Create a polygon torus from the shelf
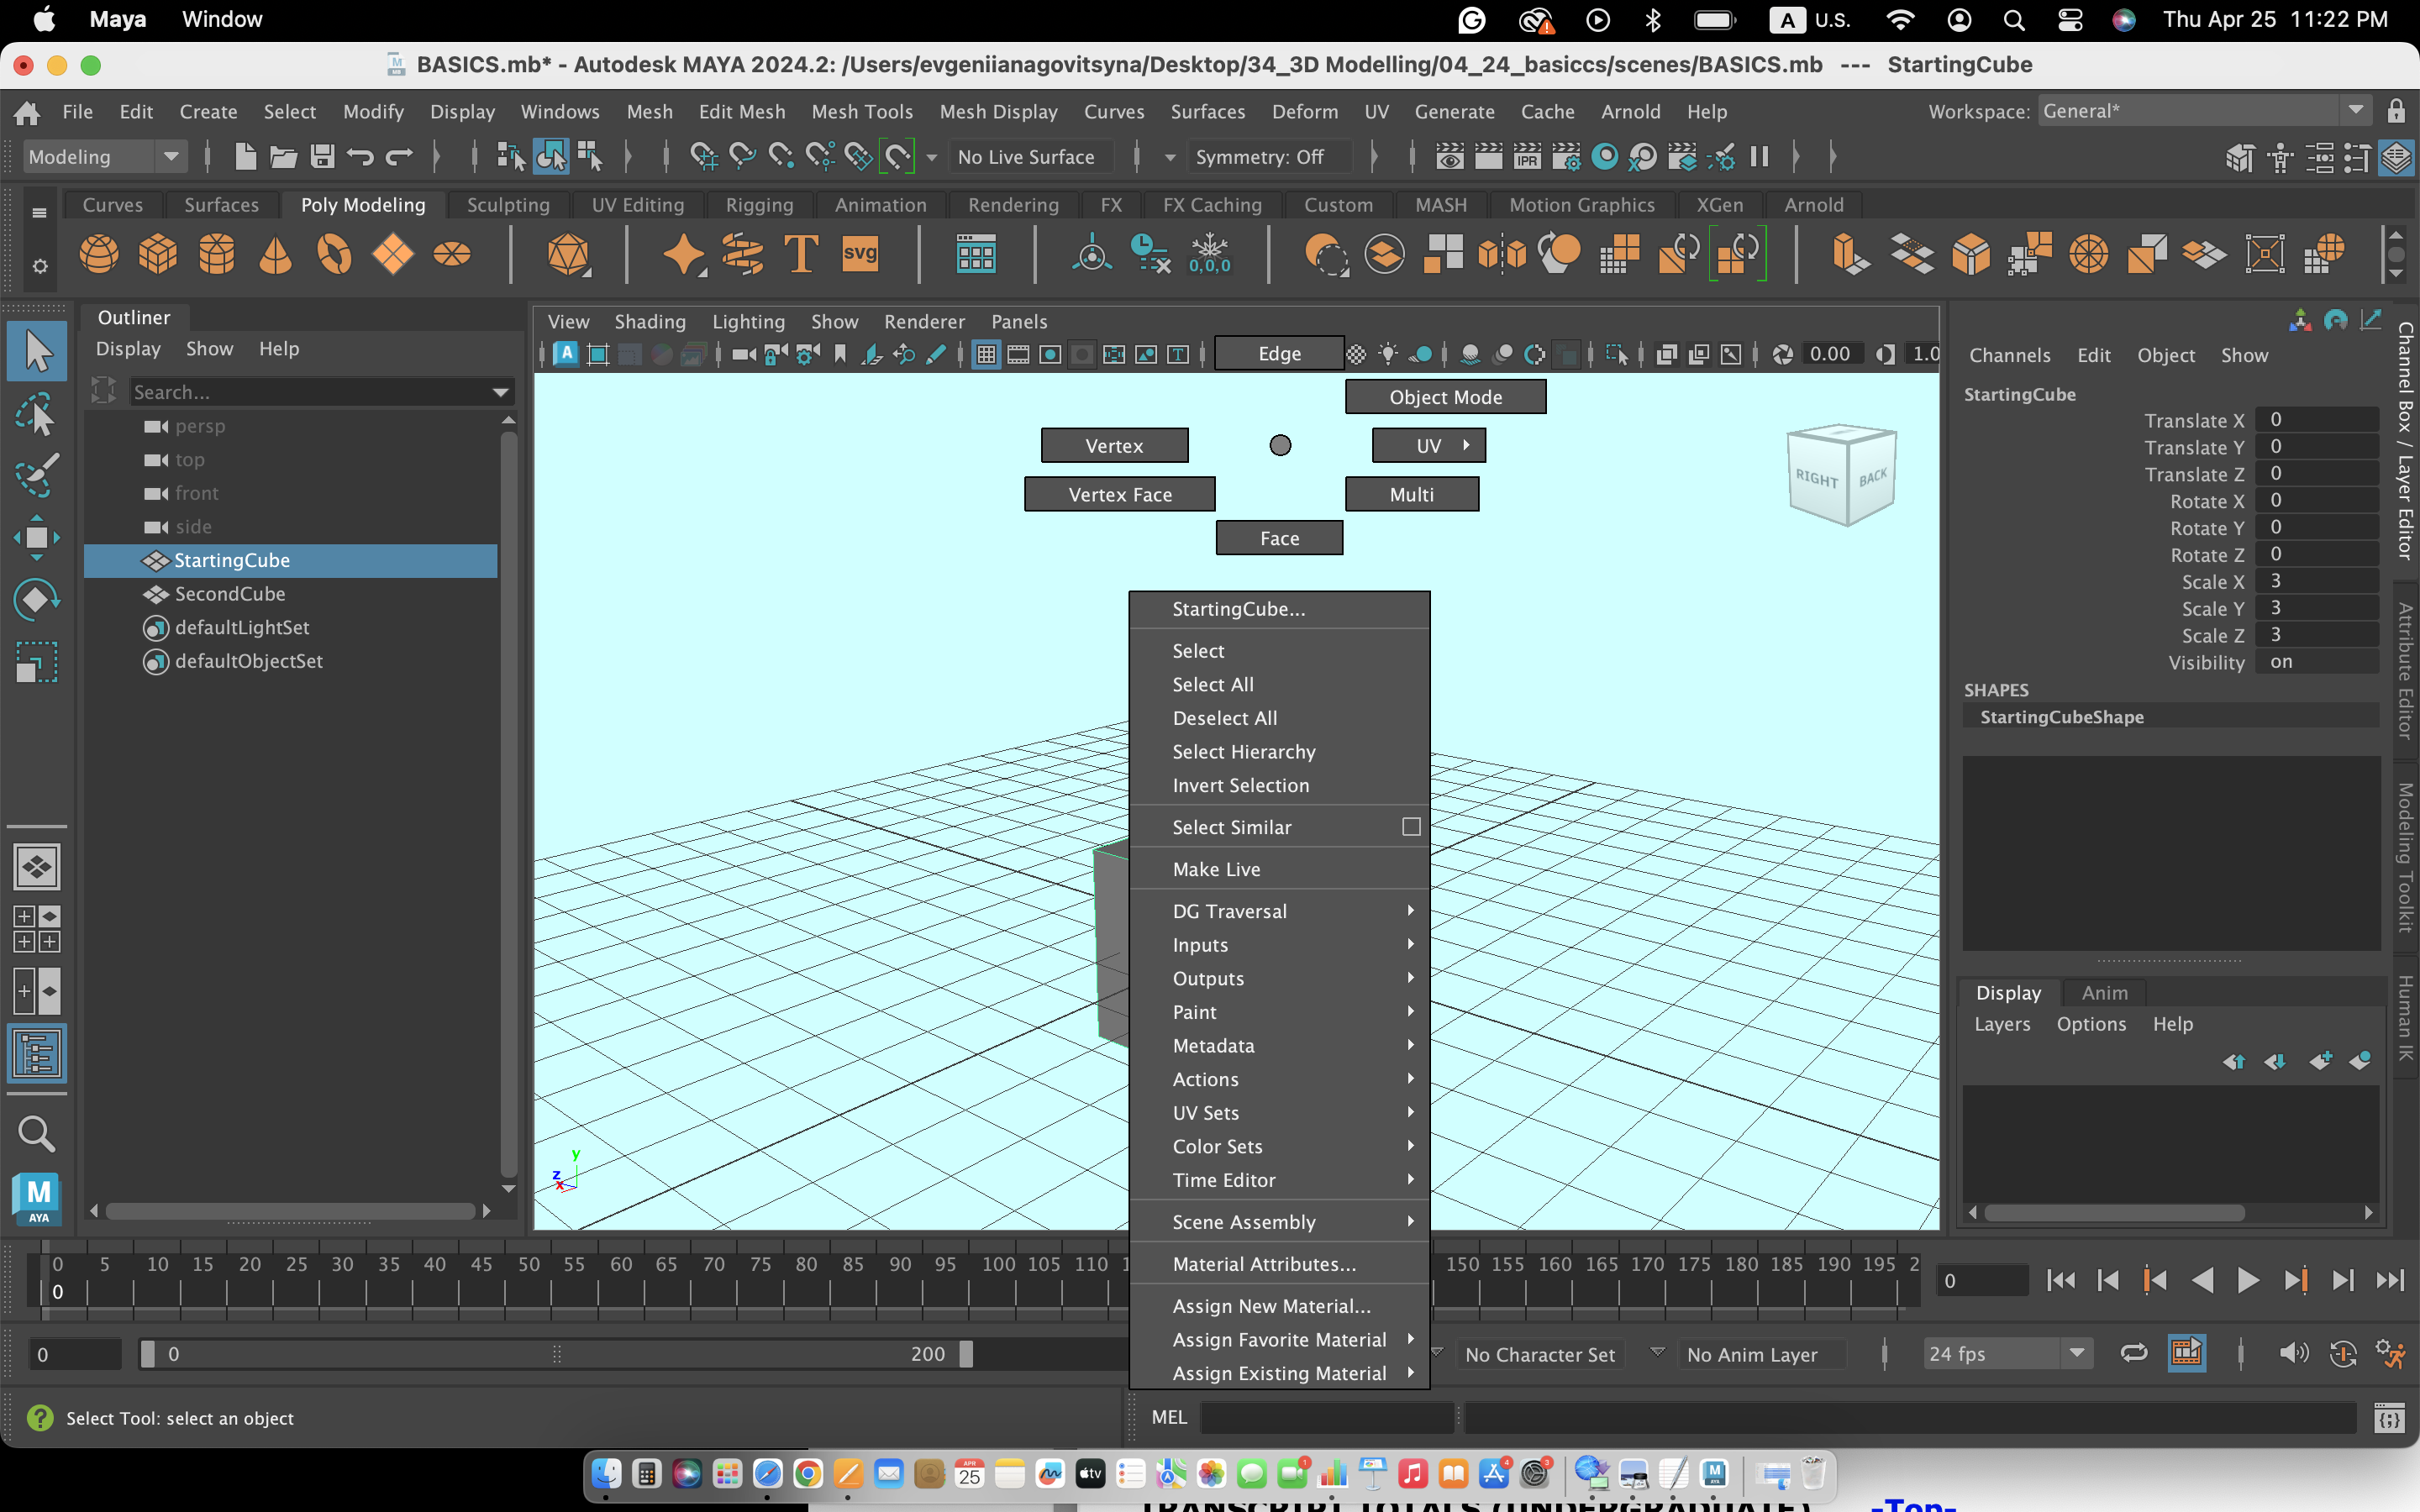Viewport: 2420px width, 1512px height. [x=334, y=254]
